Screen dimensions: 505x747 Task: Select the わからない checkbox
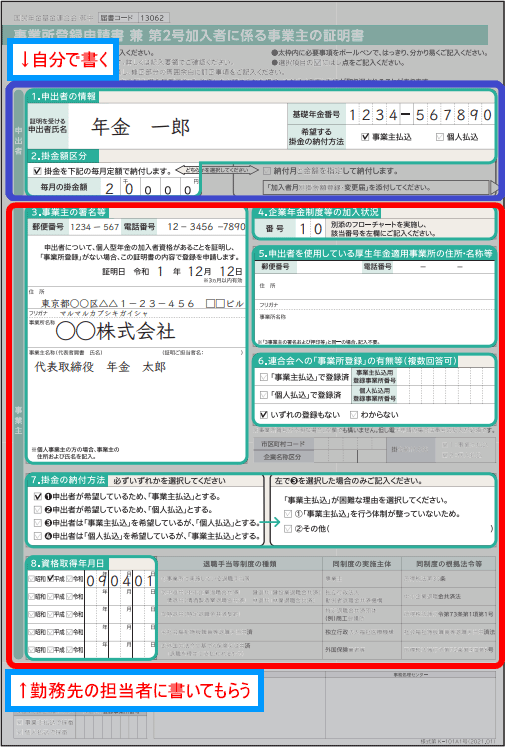click(354, 415)
